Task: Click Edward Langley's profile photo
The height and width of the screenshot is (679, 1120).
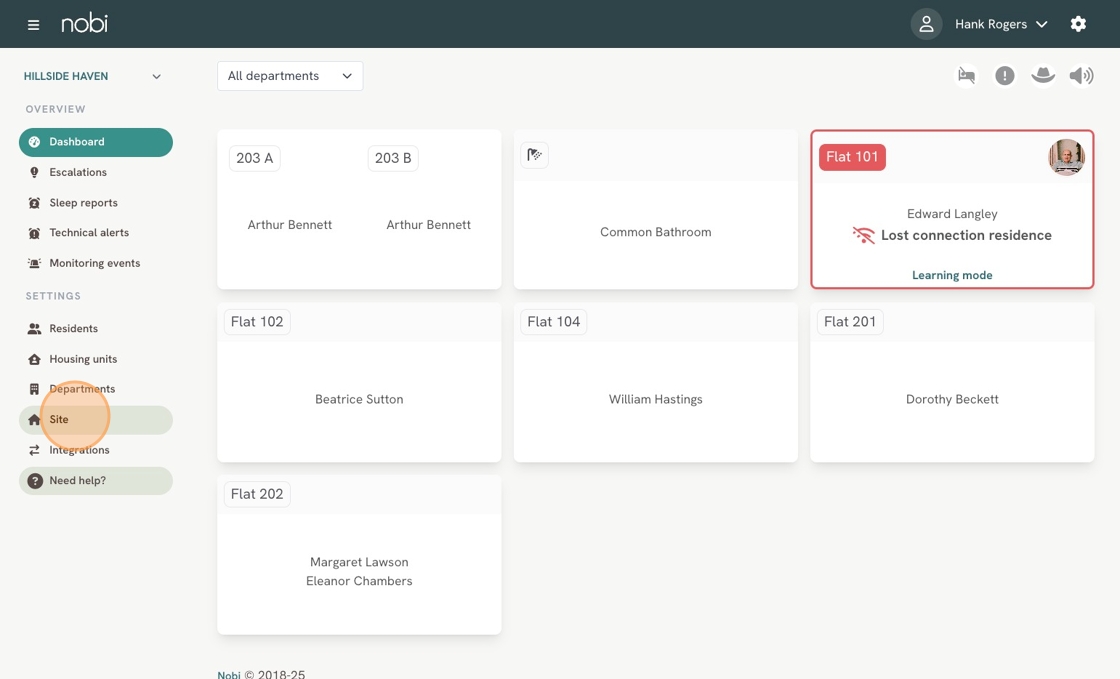Action: point(1066,157)
